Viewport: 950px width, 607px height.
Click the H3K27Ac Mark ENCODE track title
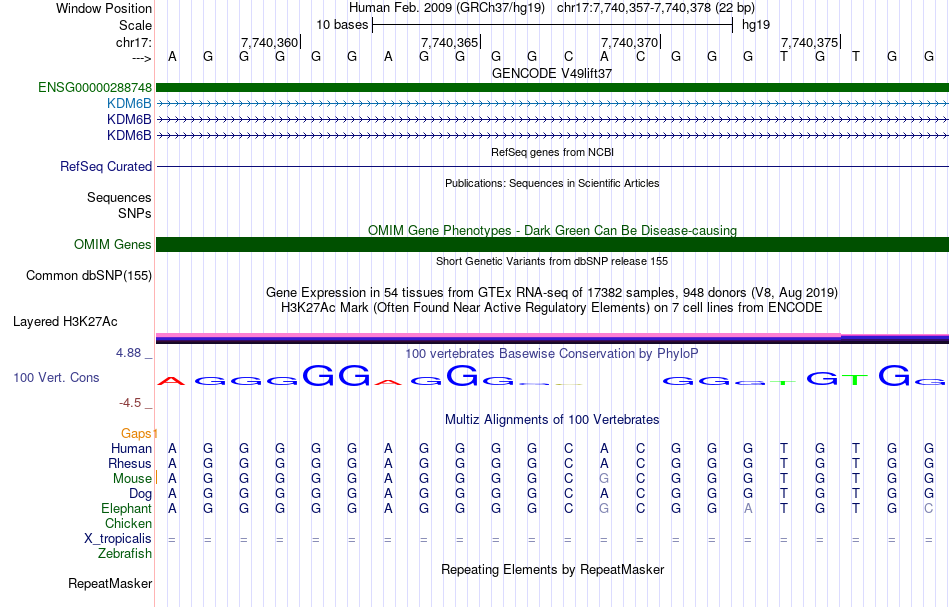[x=551, y=308]
